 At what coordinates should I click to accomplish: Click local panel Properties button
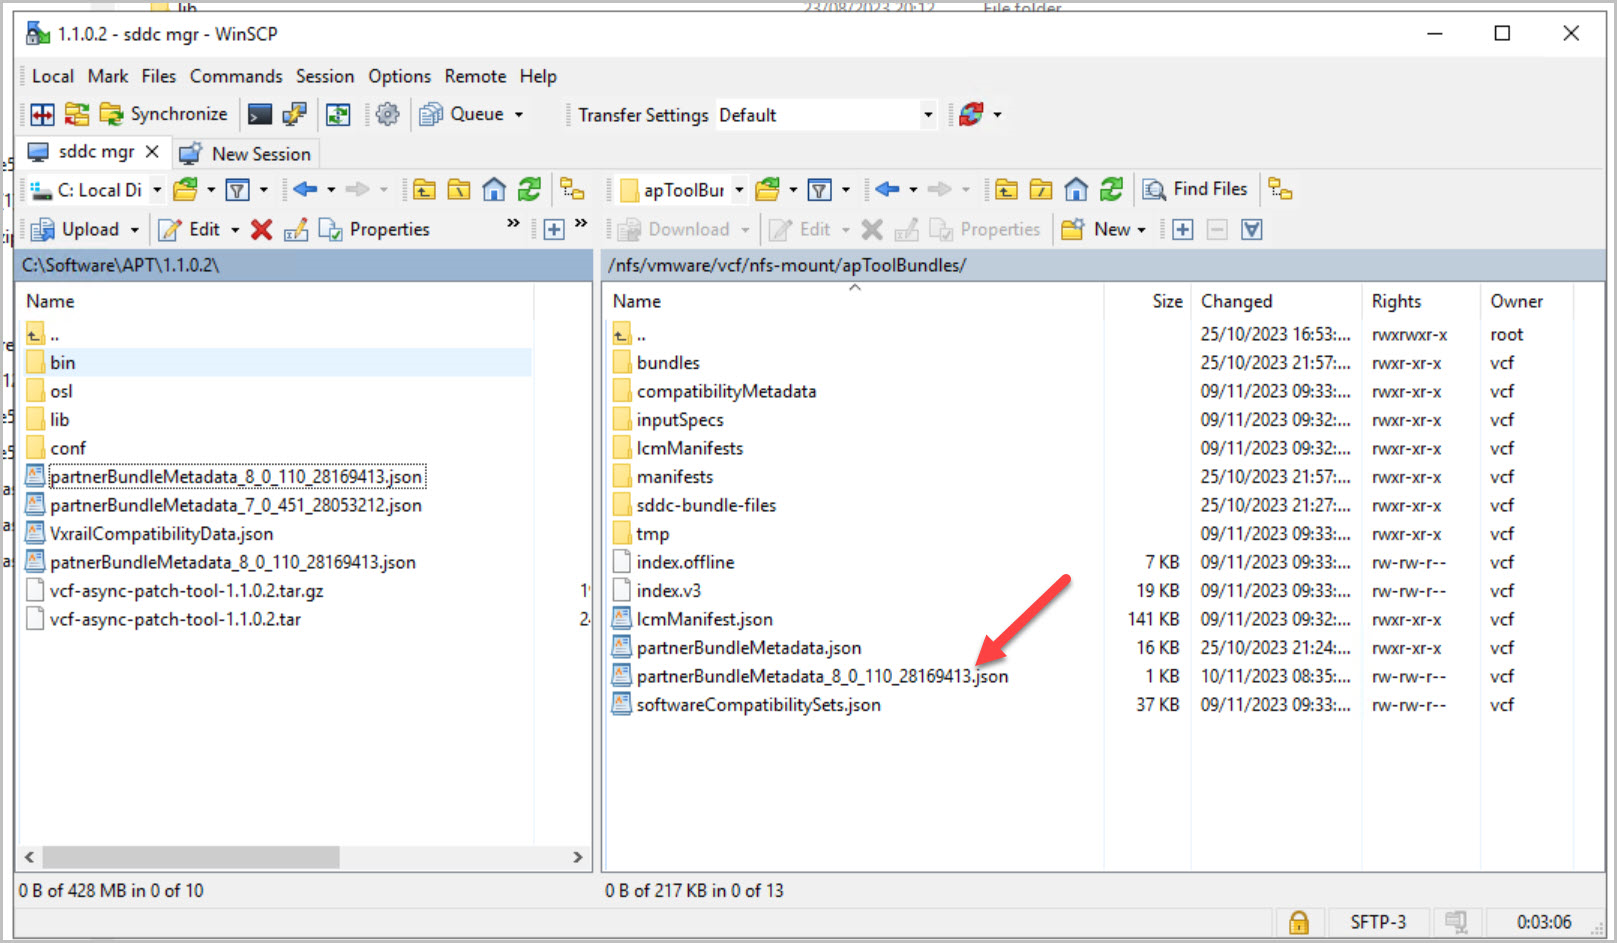click(375, 230)
